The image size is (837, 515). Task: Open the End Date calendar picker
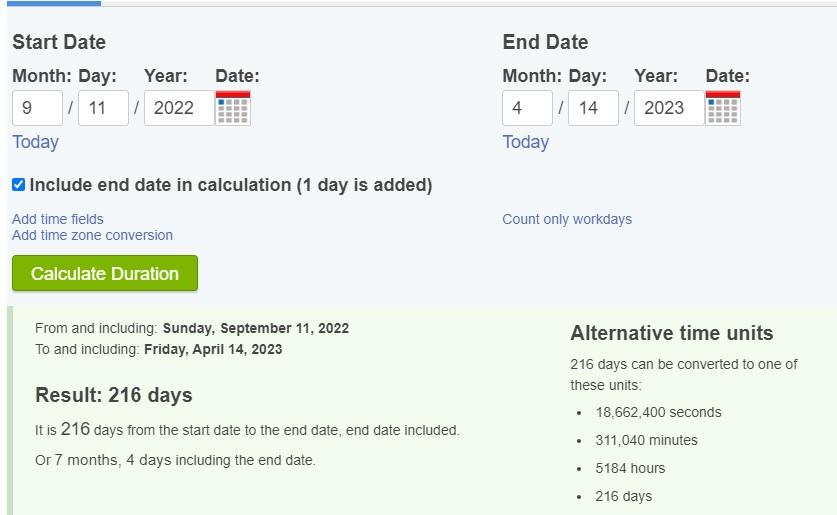723,108
